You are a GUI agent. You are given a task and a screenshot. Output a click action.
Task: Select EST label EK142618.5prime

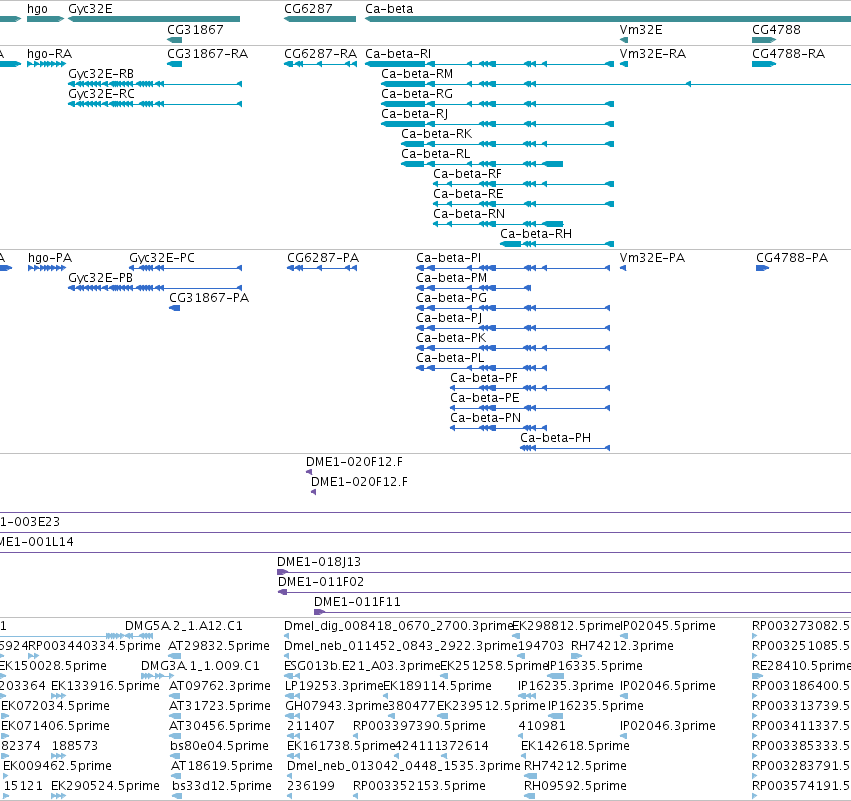pyautogui.click(x=575, y=746)
